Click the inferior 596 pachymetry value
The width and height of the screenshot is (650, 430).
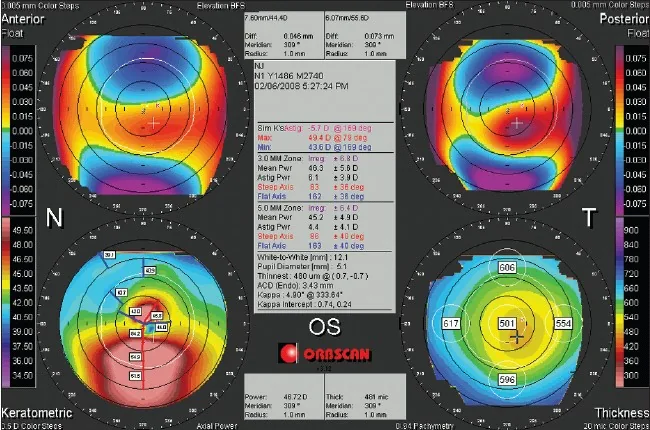pyautogui.click(x=507, y=379)
